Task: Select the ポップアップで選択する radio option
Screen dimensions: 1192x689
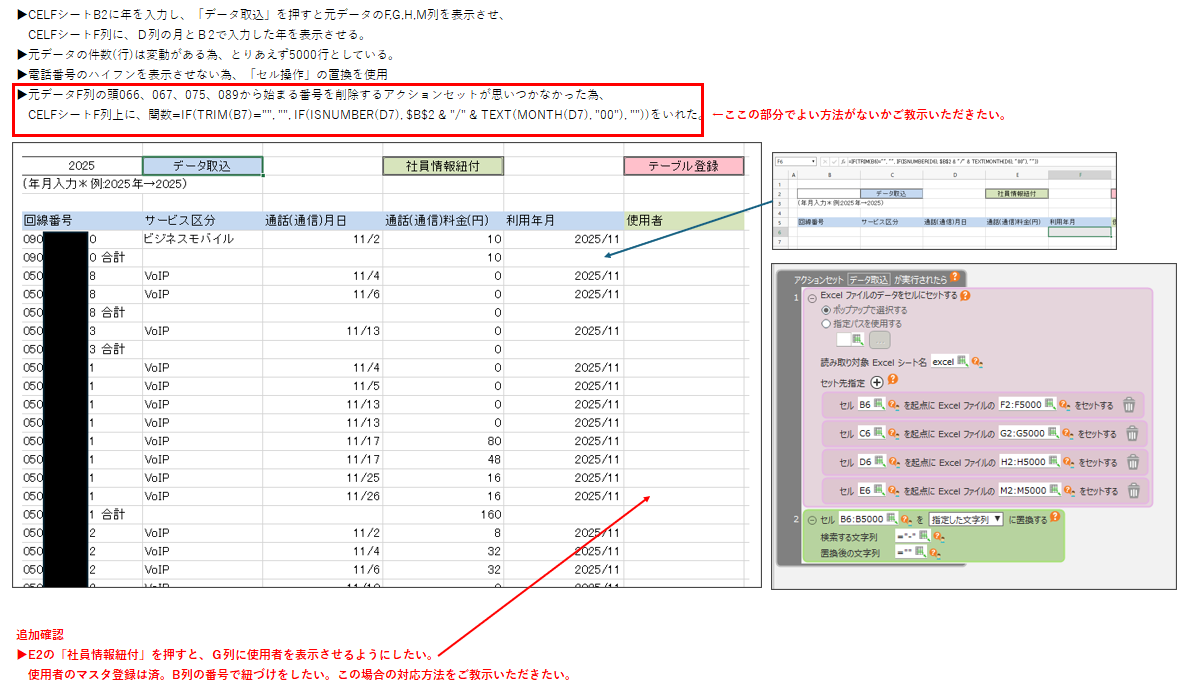Action: click(x=826, y=310)
